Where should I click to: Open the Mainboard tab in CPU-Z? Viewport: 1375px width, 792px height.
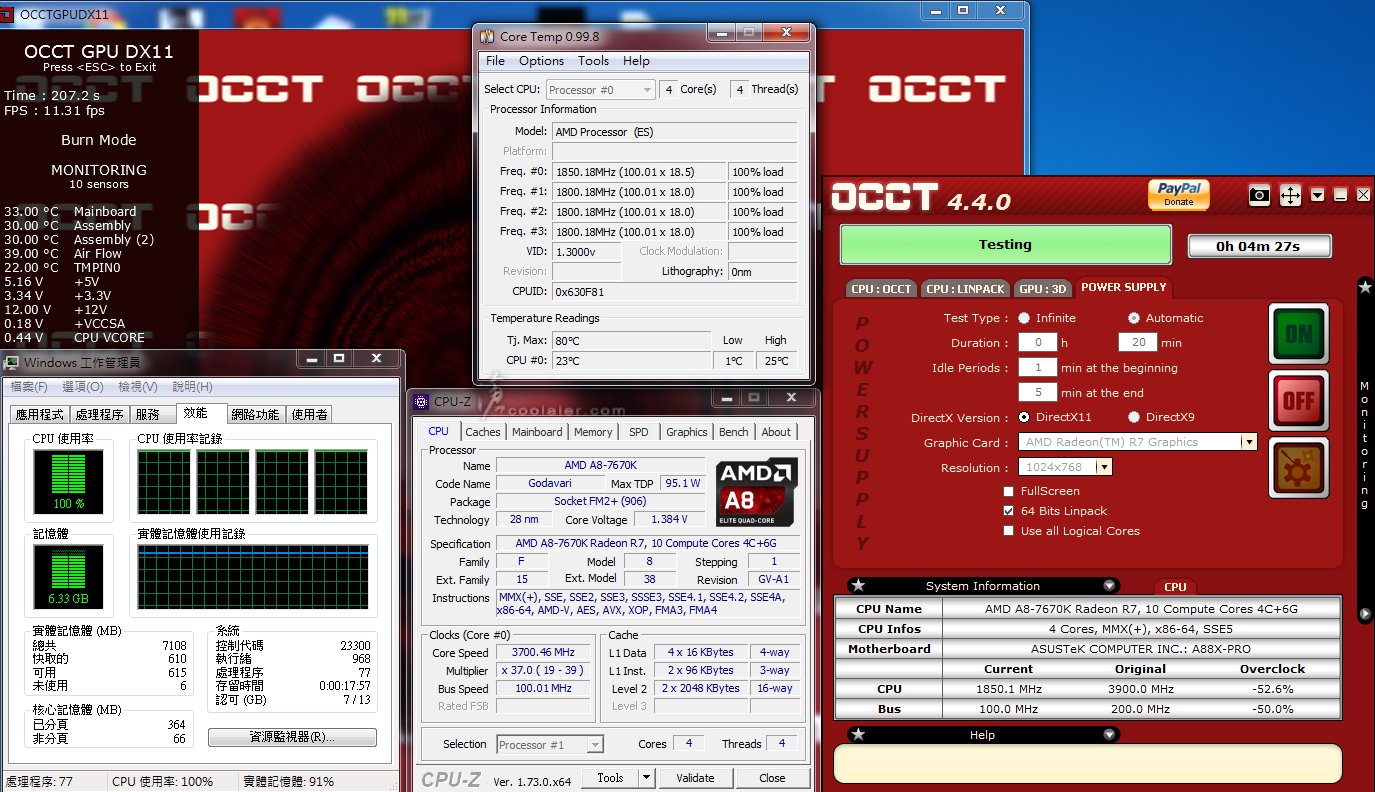(537, 432)
